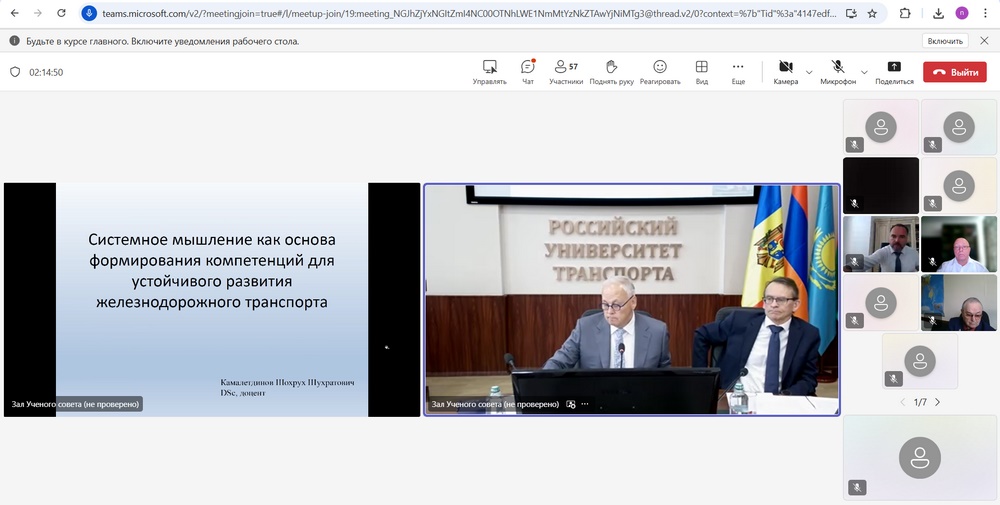Screen dimensions: 1000x505
Task: Open browser downloads
Action: [x=938, y=13]
